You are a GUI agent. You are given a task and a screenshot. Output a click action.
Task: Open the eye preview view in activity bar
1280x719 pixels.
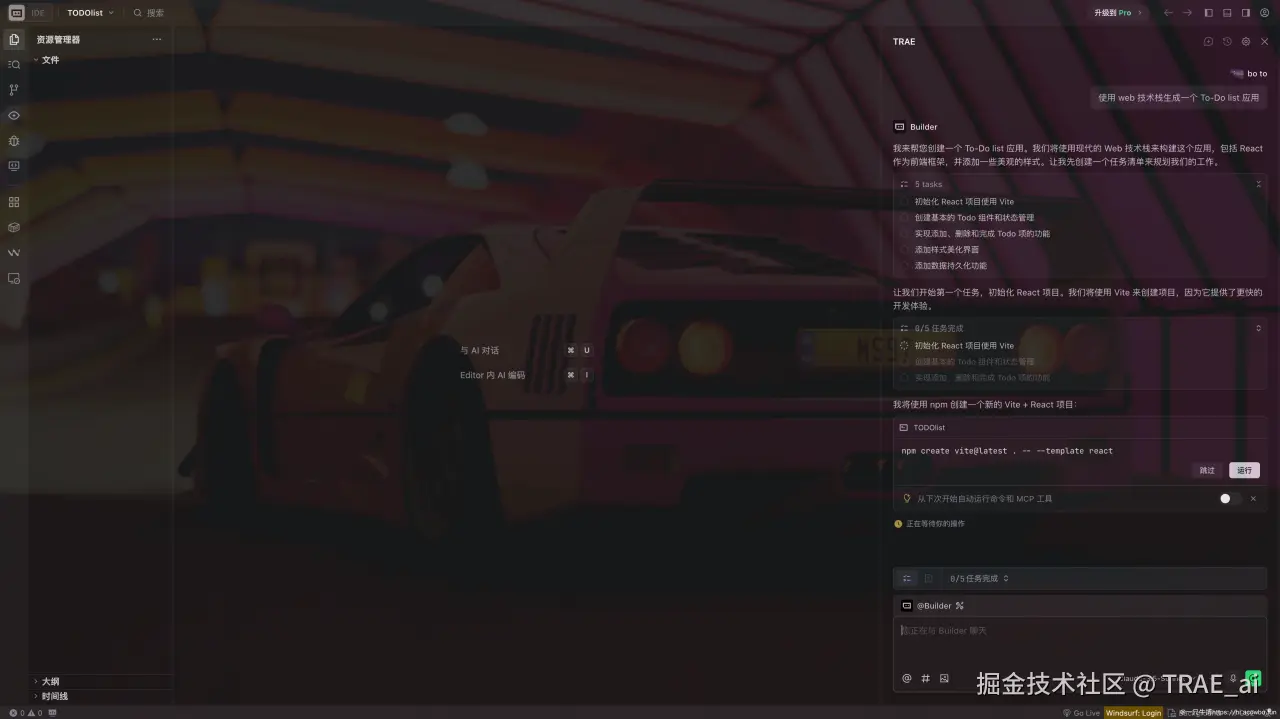coord(14,115)
